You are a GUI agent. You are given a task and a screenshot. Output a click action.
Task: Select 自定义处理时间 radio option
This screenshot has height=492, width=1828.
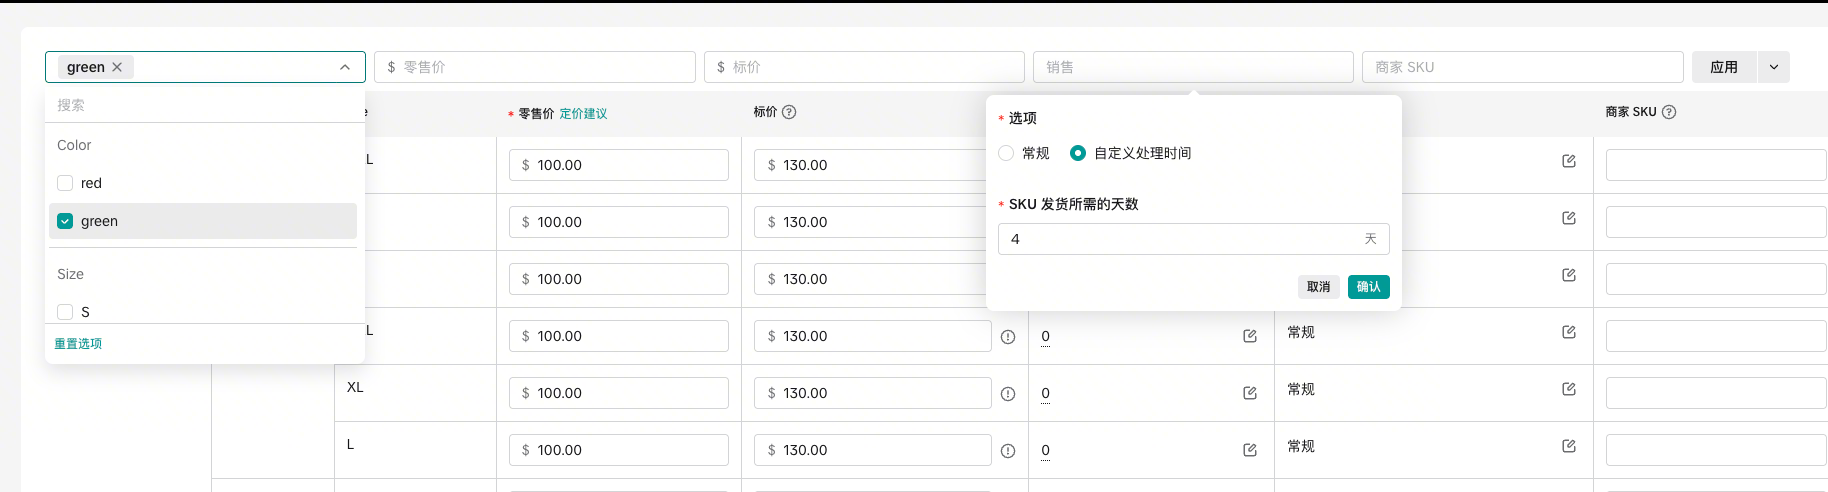(x=1078, y=153)
